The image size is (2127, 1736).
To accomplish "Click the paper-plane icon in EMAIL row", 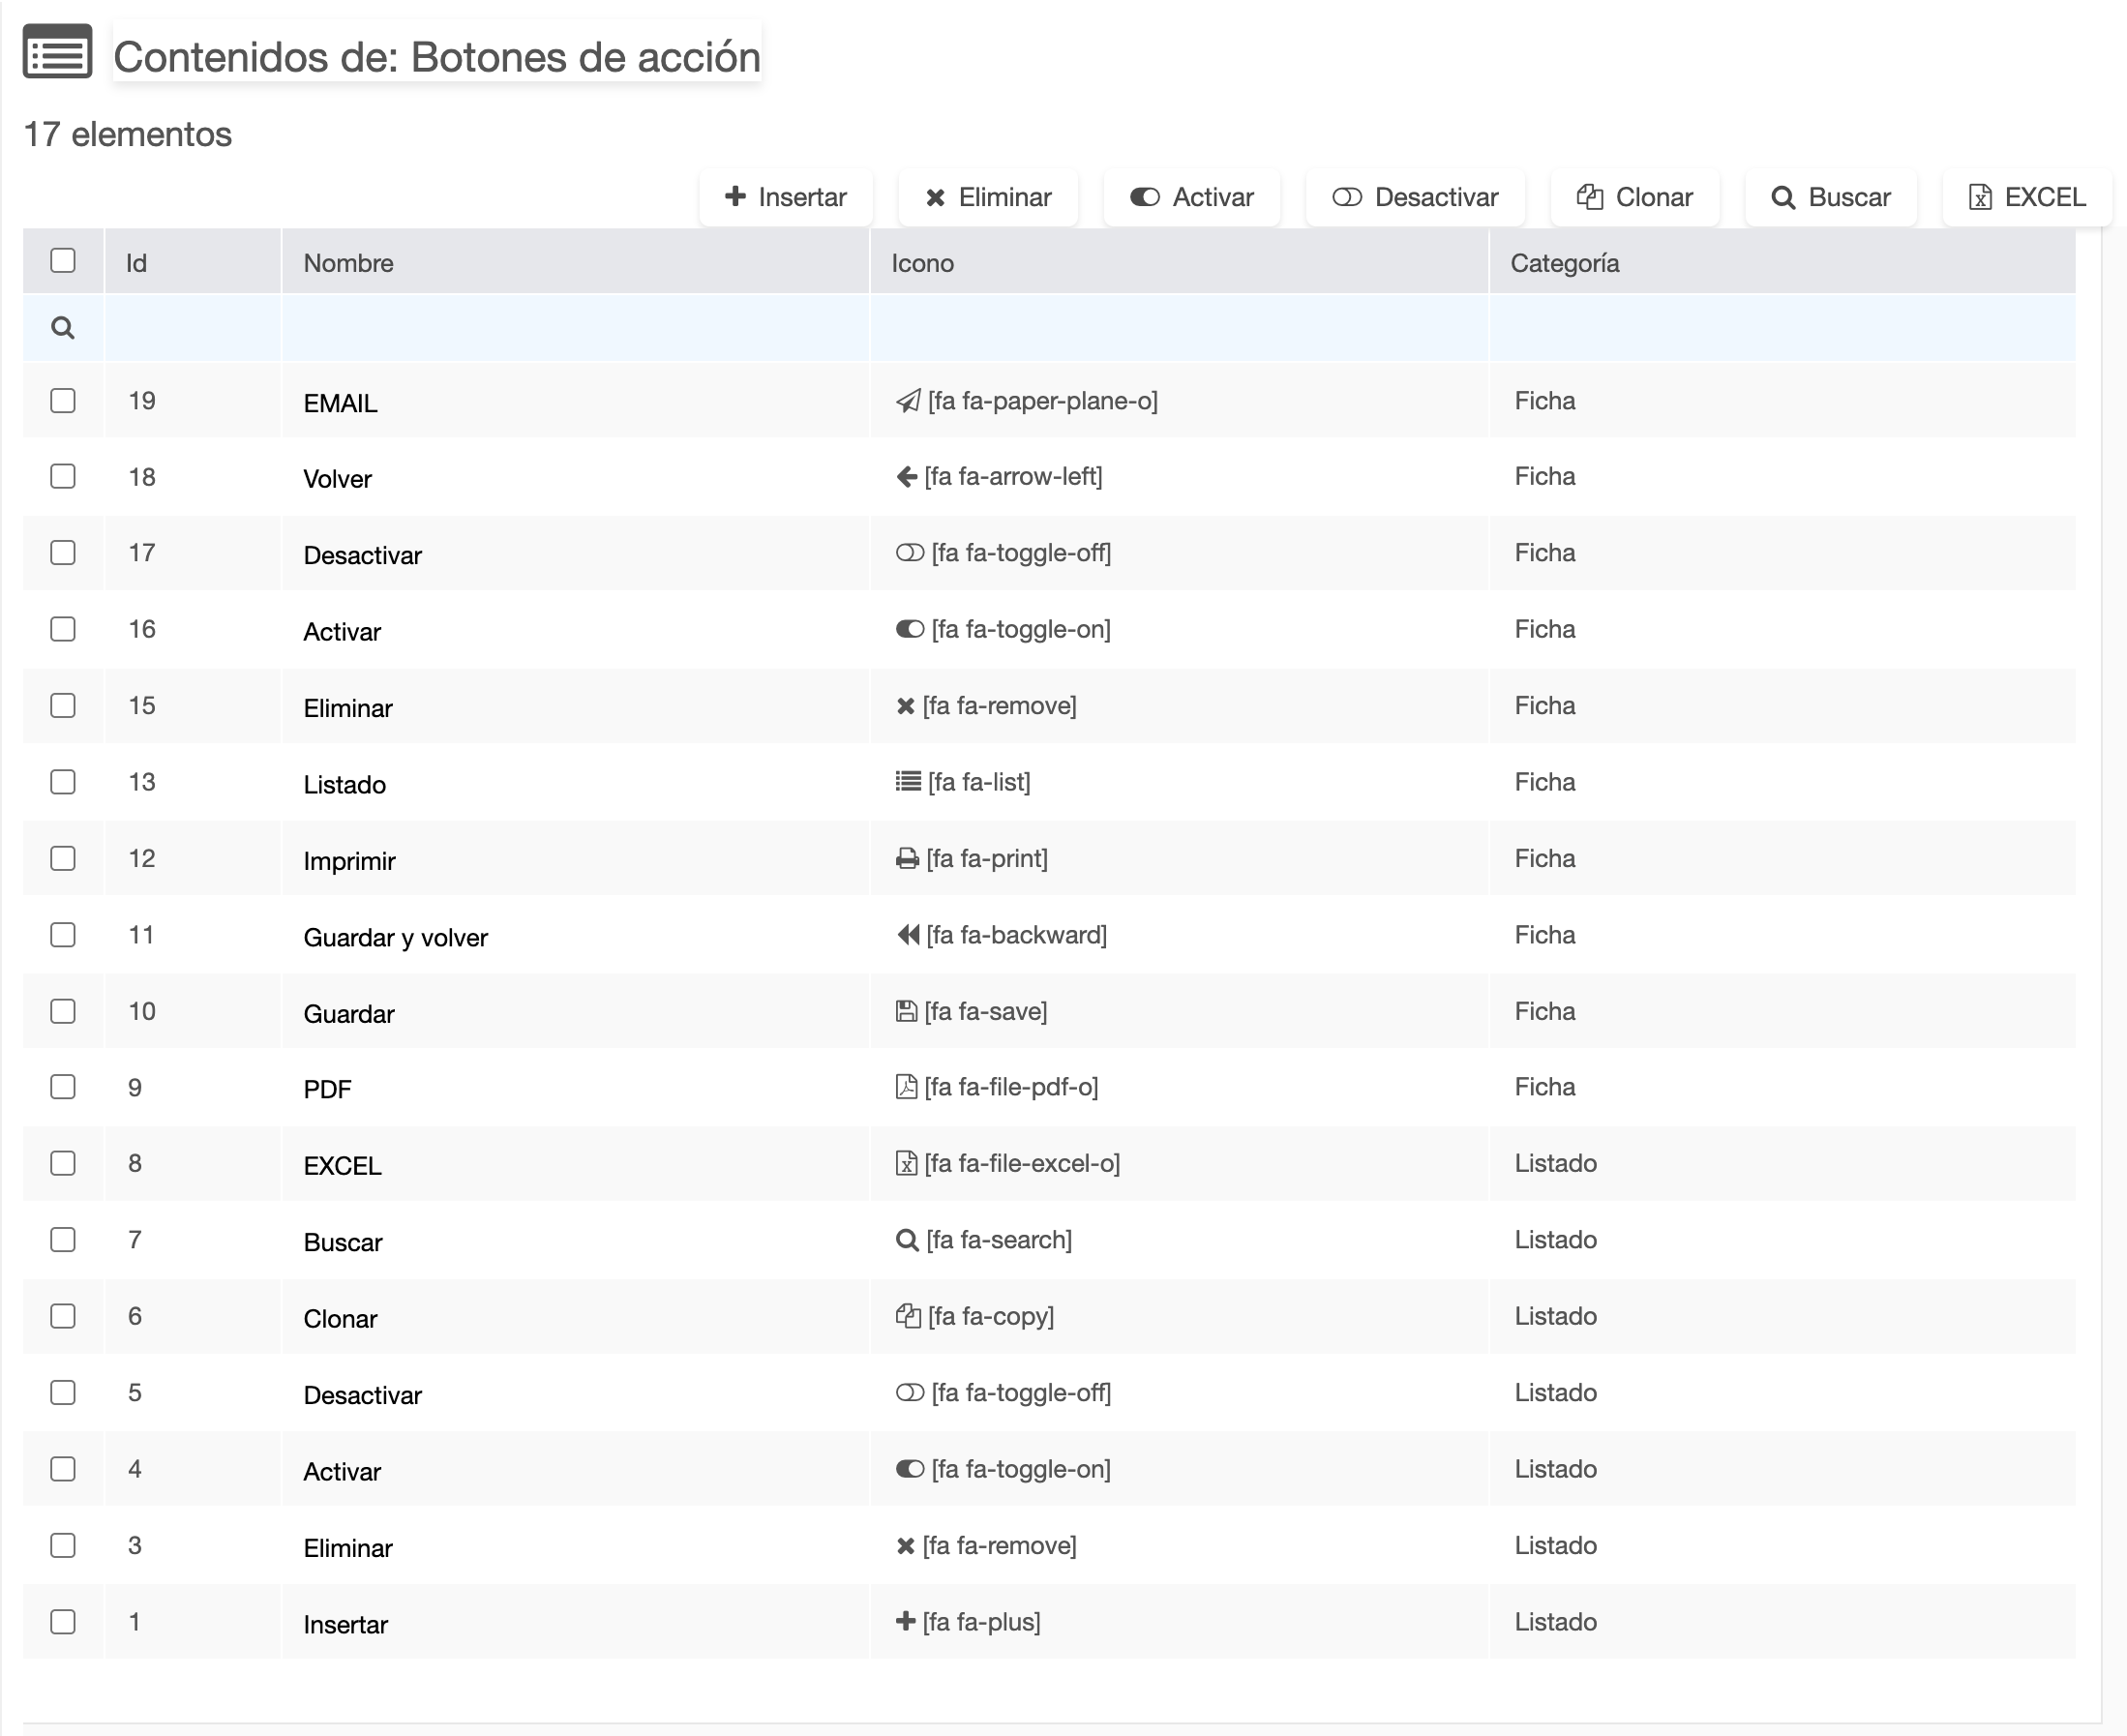I will (x=907, y=402).
